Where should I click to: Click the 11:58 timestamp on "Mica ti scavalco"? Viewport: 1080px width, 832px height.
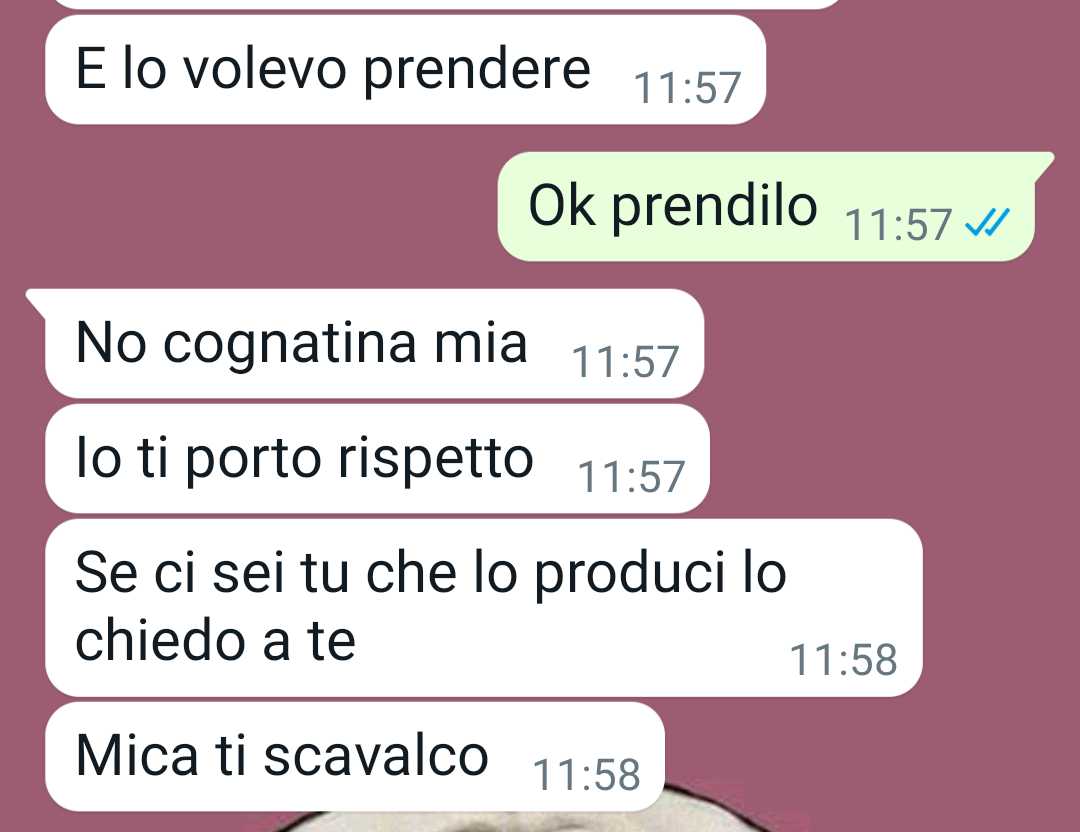pos(586,774)
